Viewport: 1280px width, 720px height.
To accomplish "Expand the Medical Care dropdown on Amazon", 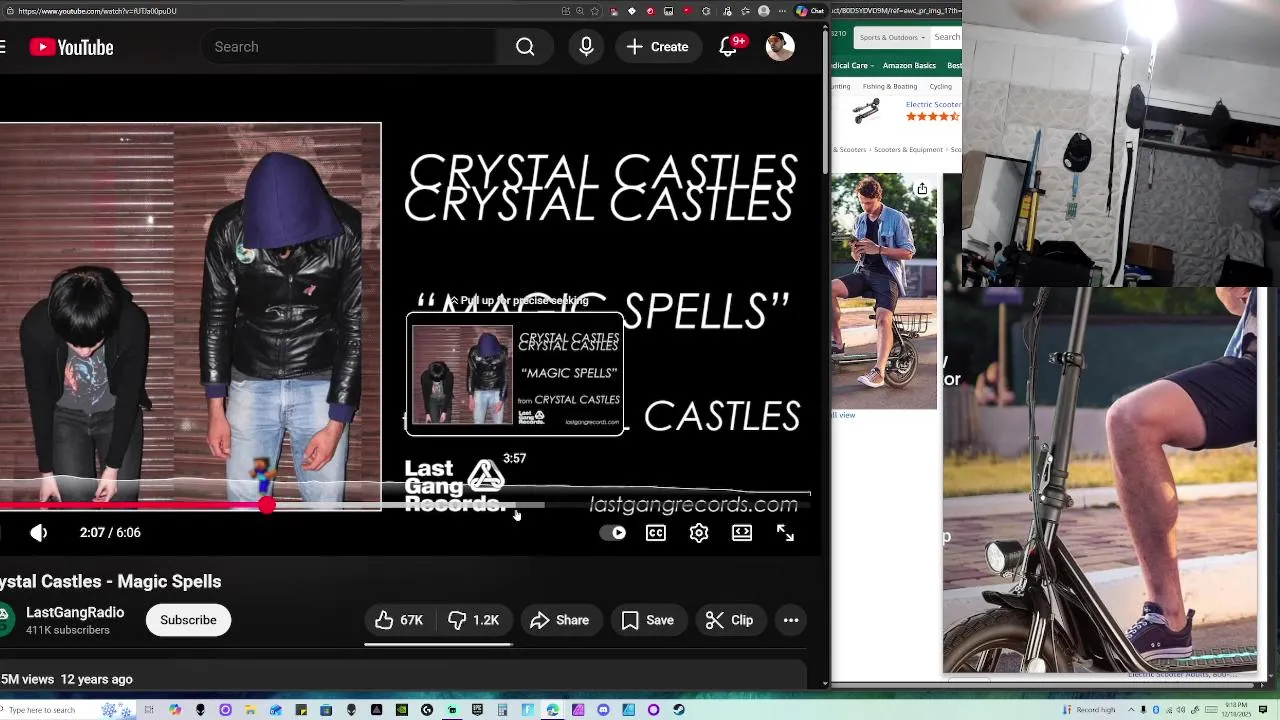I will point(852,65).
